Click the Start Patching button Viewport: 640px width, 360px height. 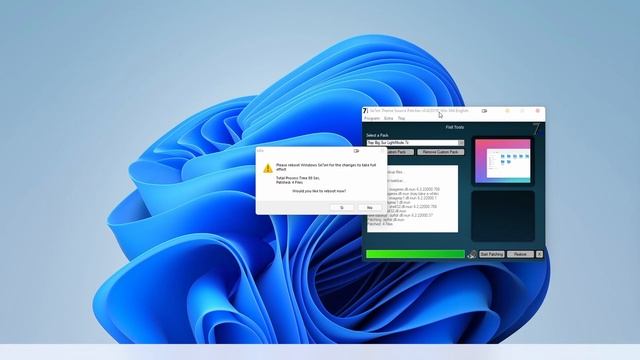tap(492, 254)
